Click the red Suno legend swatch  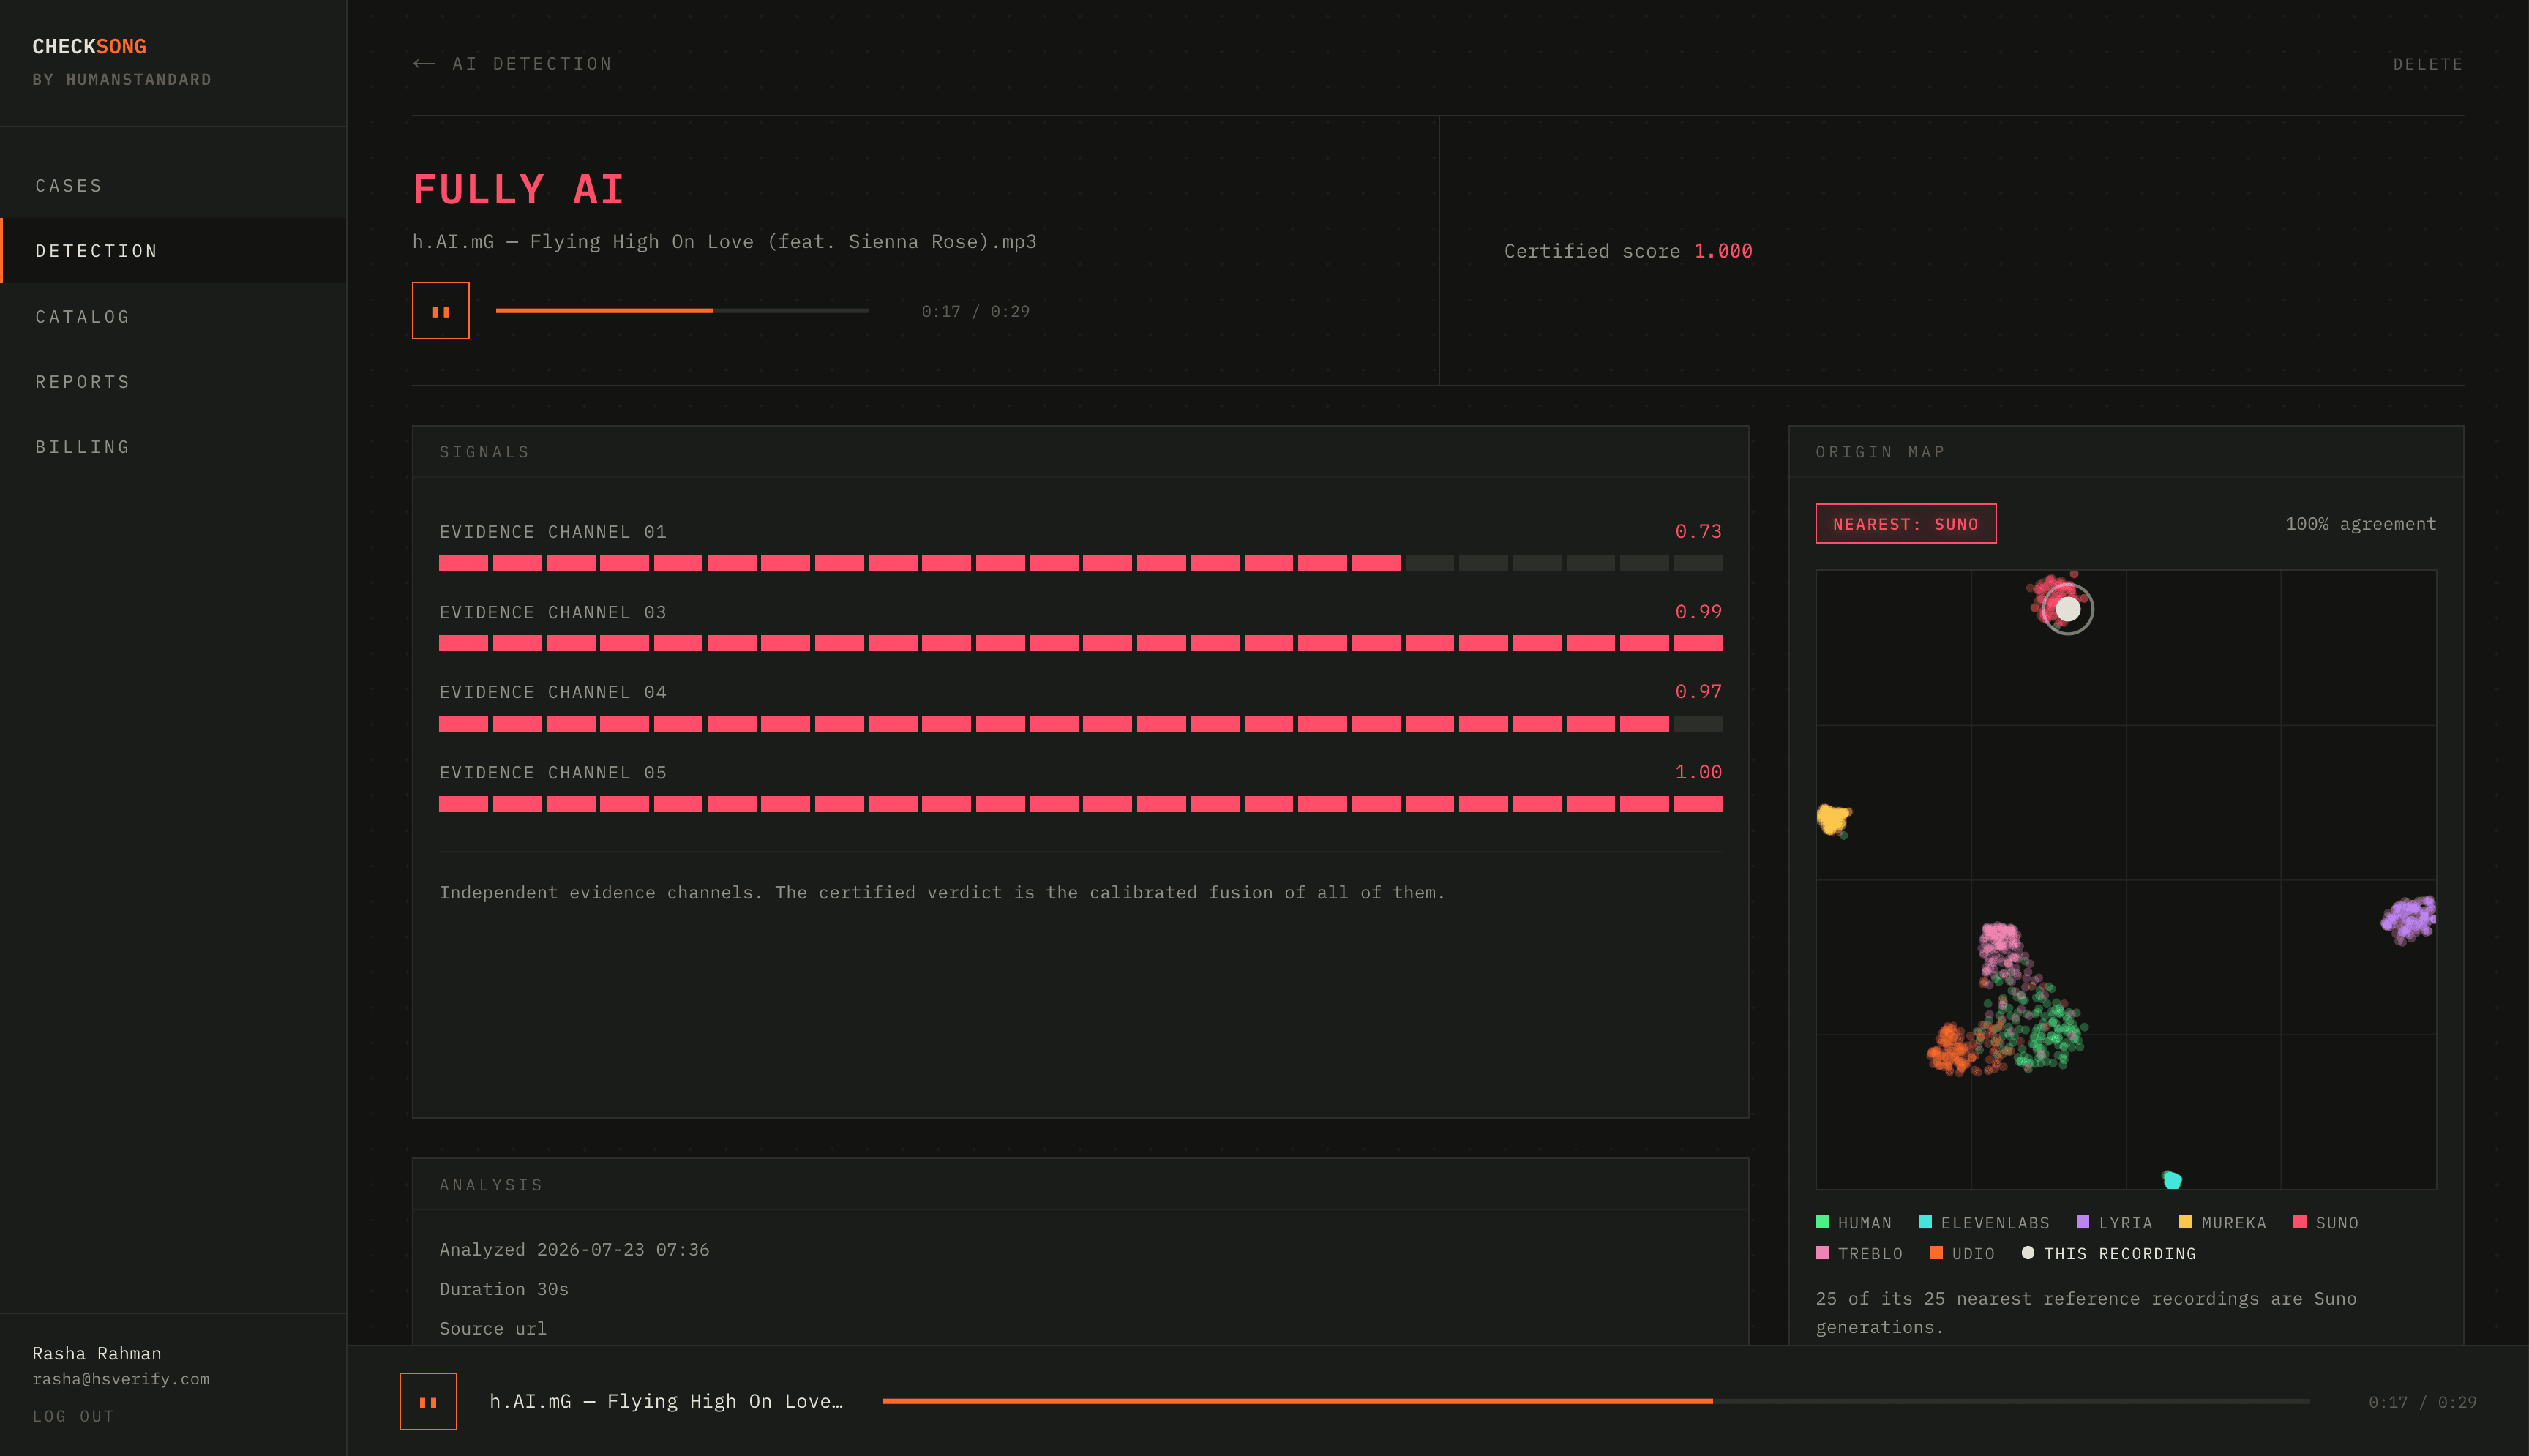[x=2299, y=1222]
